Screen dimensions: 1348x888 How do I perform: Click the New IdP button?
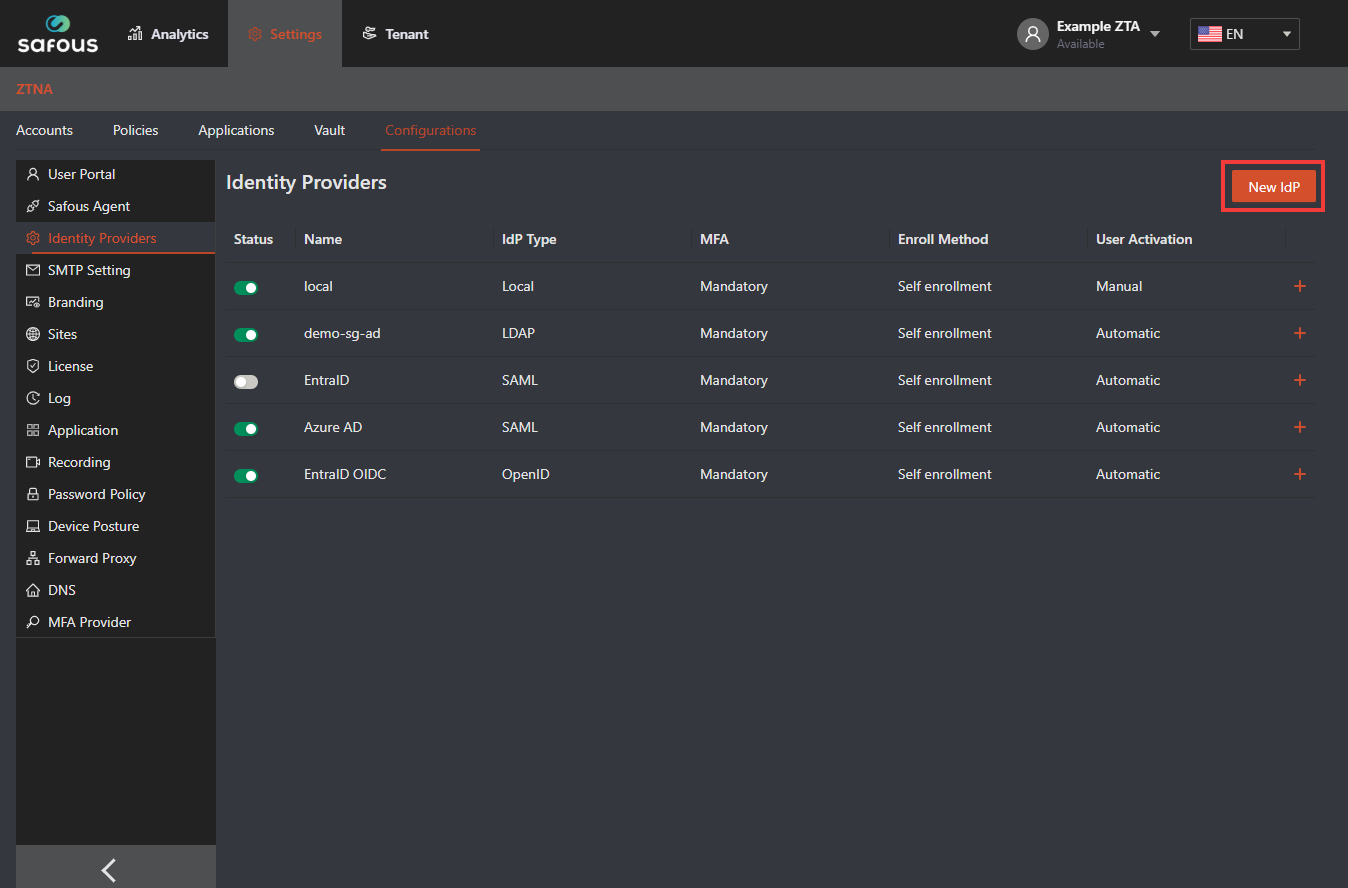1273,187
